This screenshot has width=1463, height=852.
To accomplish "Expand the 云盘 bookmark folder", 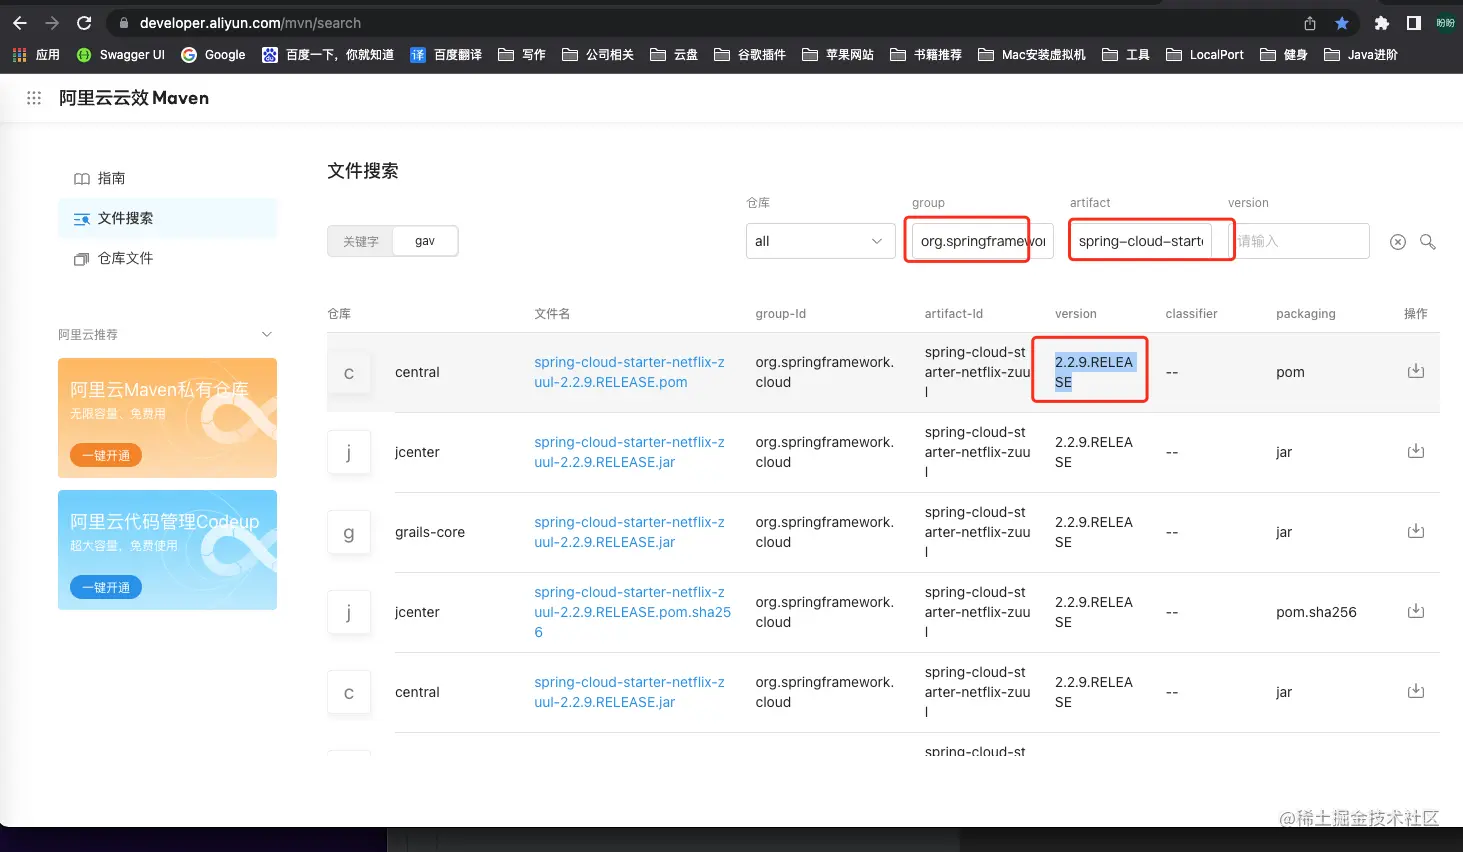I will tap(674, 55).
